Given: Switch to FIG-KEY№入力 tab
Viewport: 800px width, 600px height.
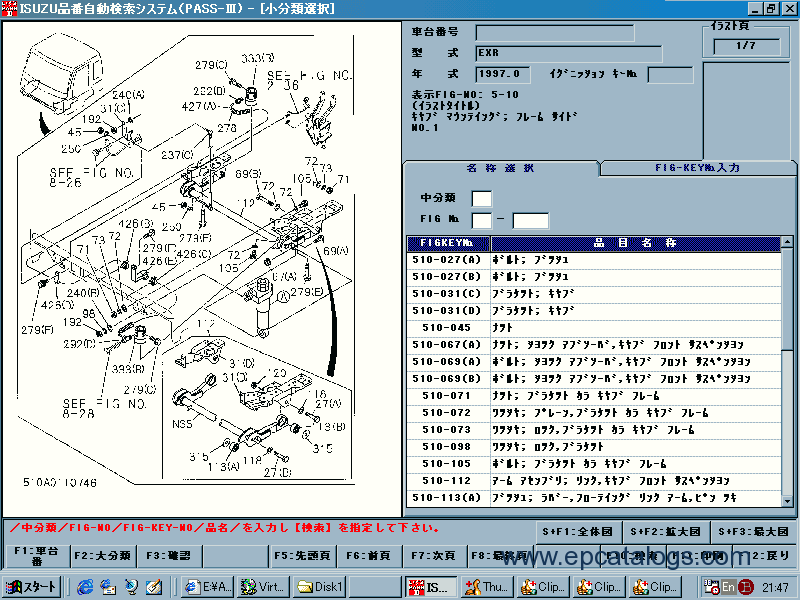Looking at the screenshot, I should point(697,168).
